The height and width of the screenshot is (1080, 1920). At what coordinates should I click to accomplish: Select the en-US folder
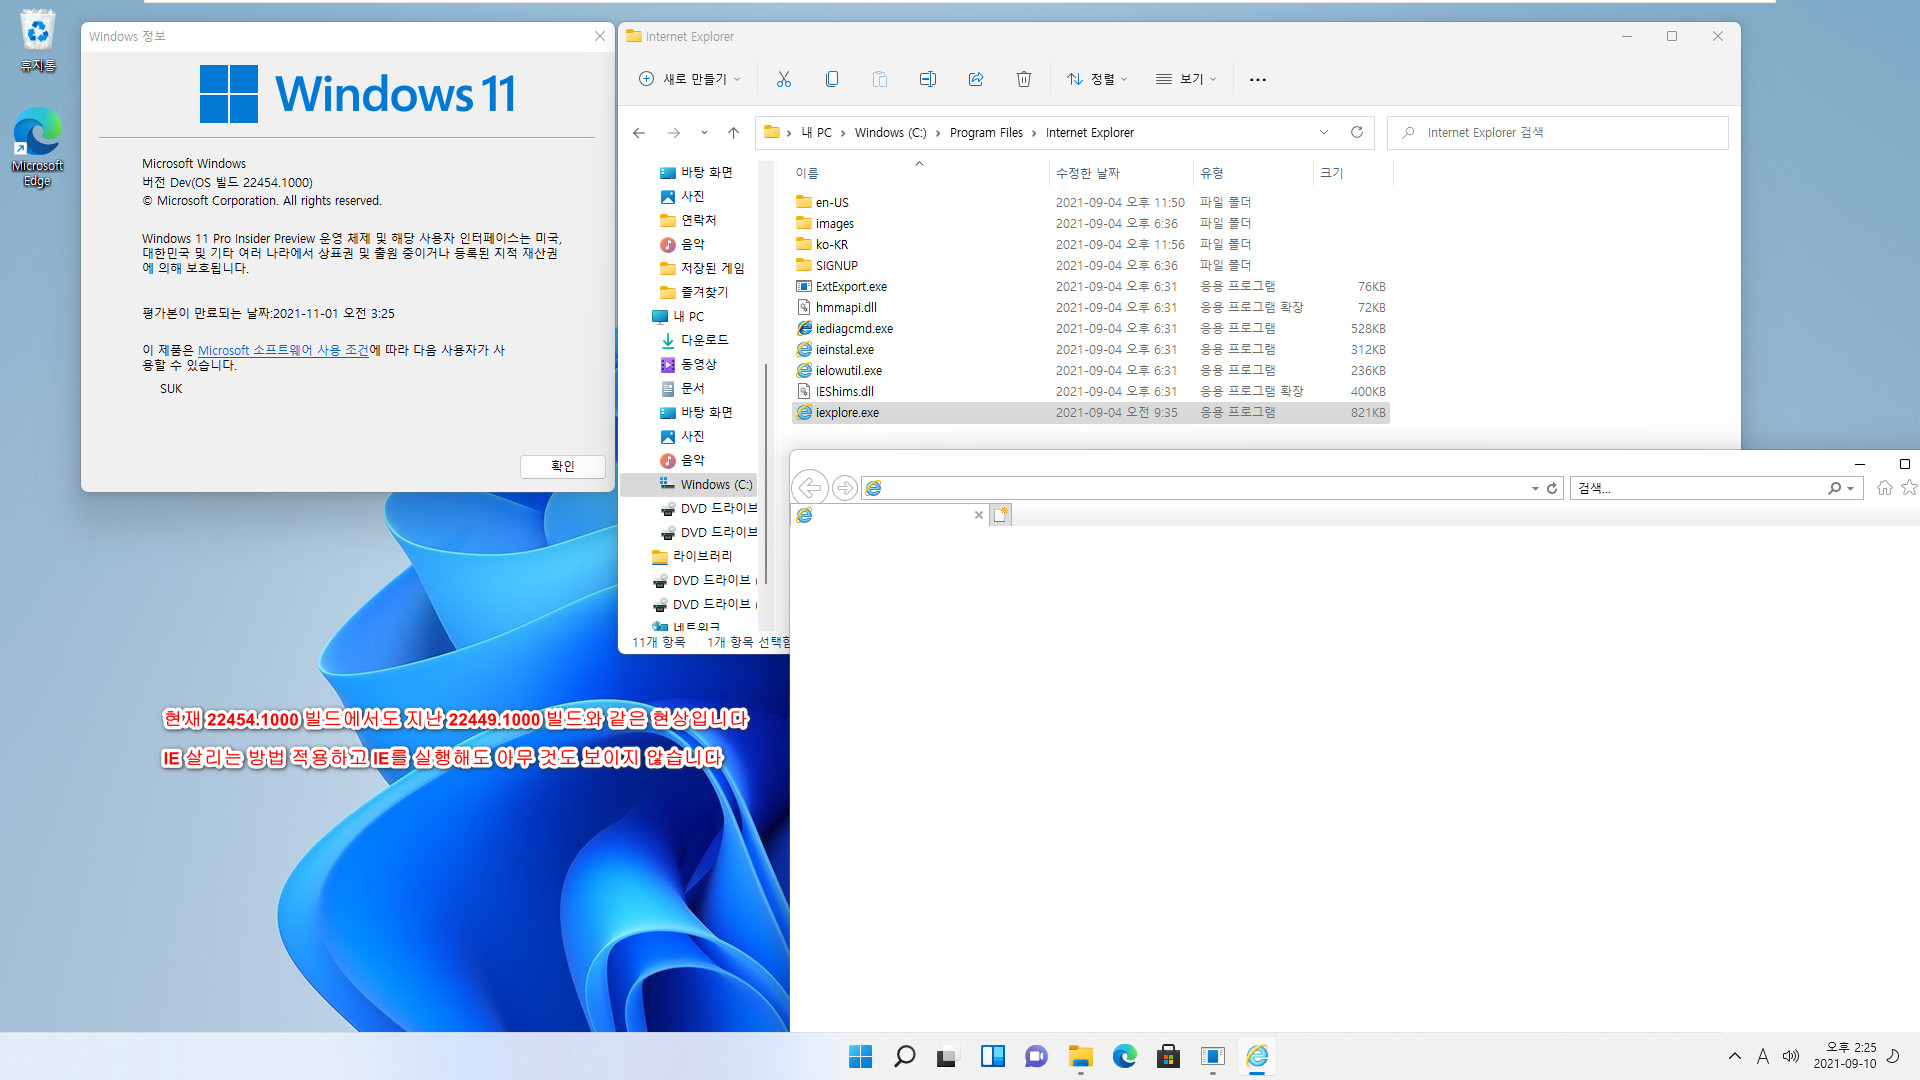coord(1091,202)
